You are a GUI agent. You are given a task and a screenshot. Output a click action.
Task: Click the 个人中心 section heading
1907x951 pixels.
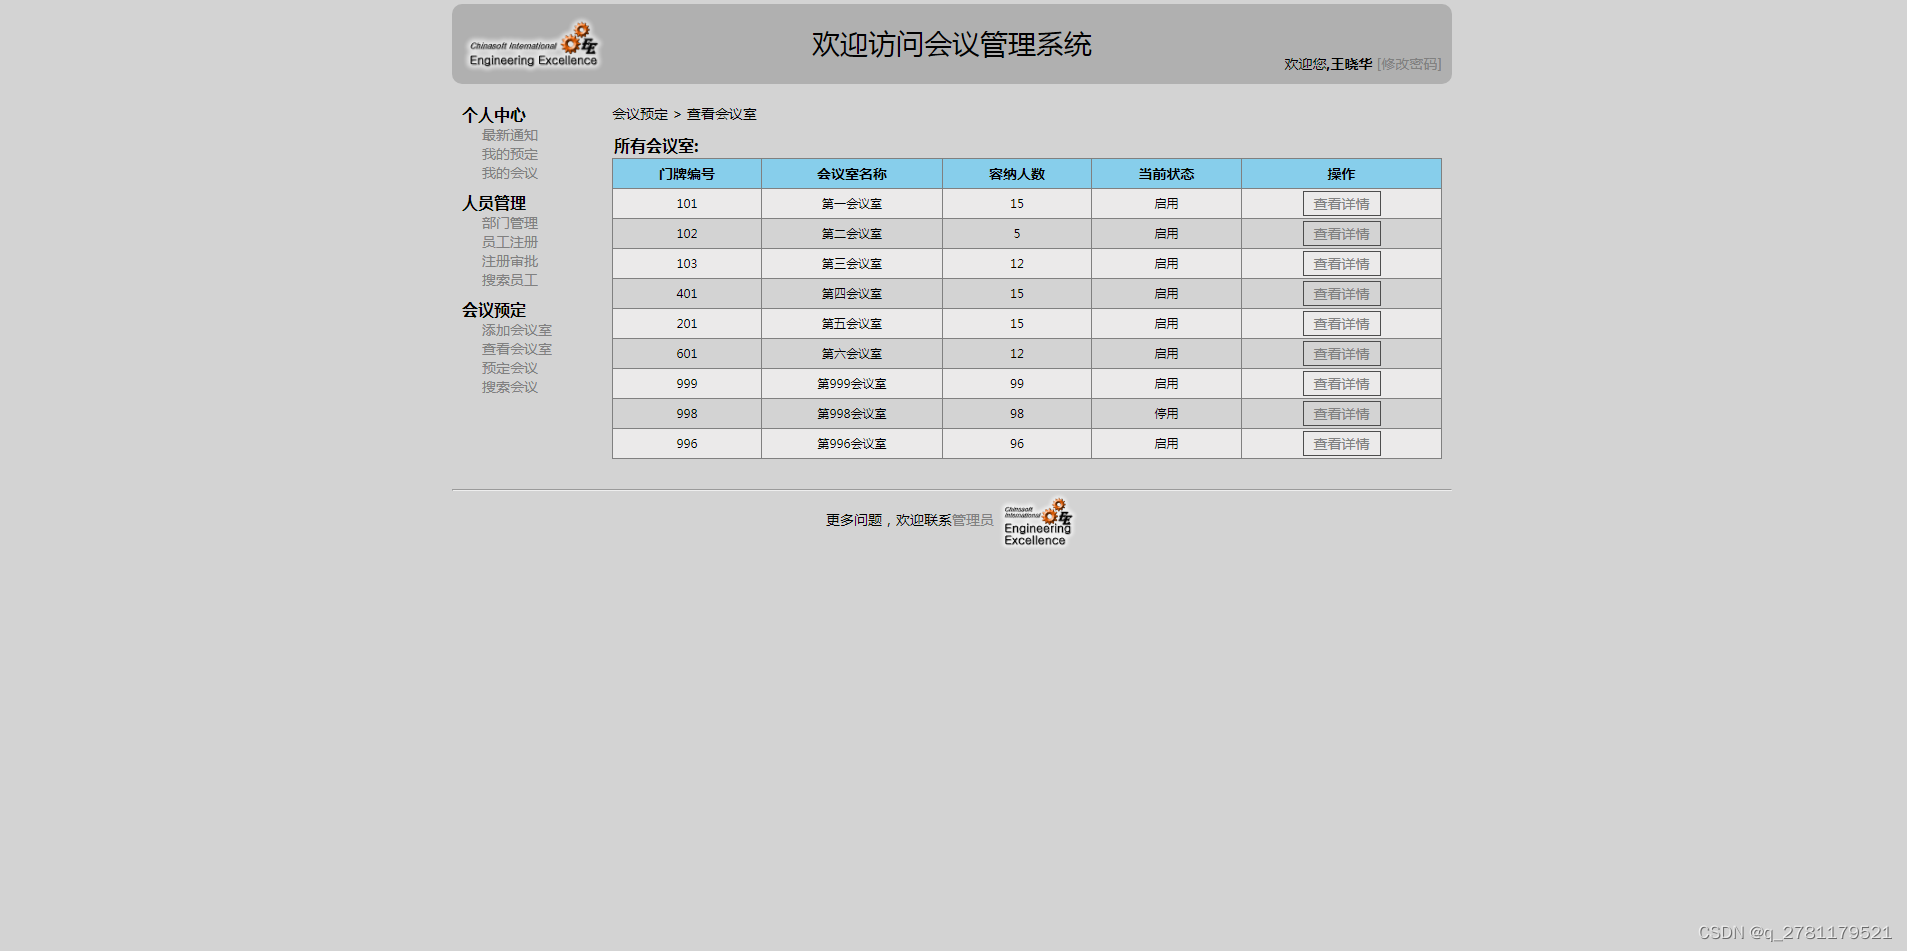click(494, 115)
